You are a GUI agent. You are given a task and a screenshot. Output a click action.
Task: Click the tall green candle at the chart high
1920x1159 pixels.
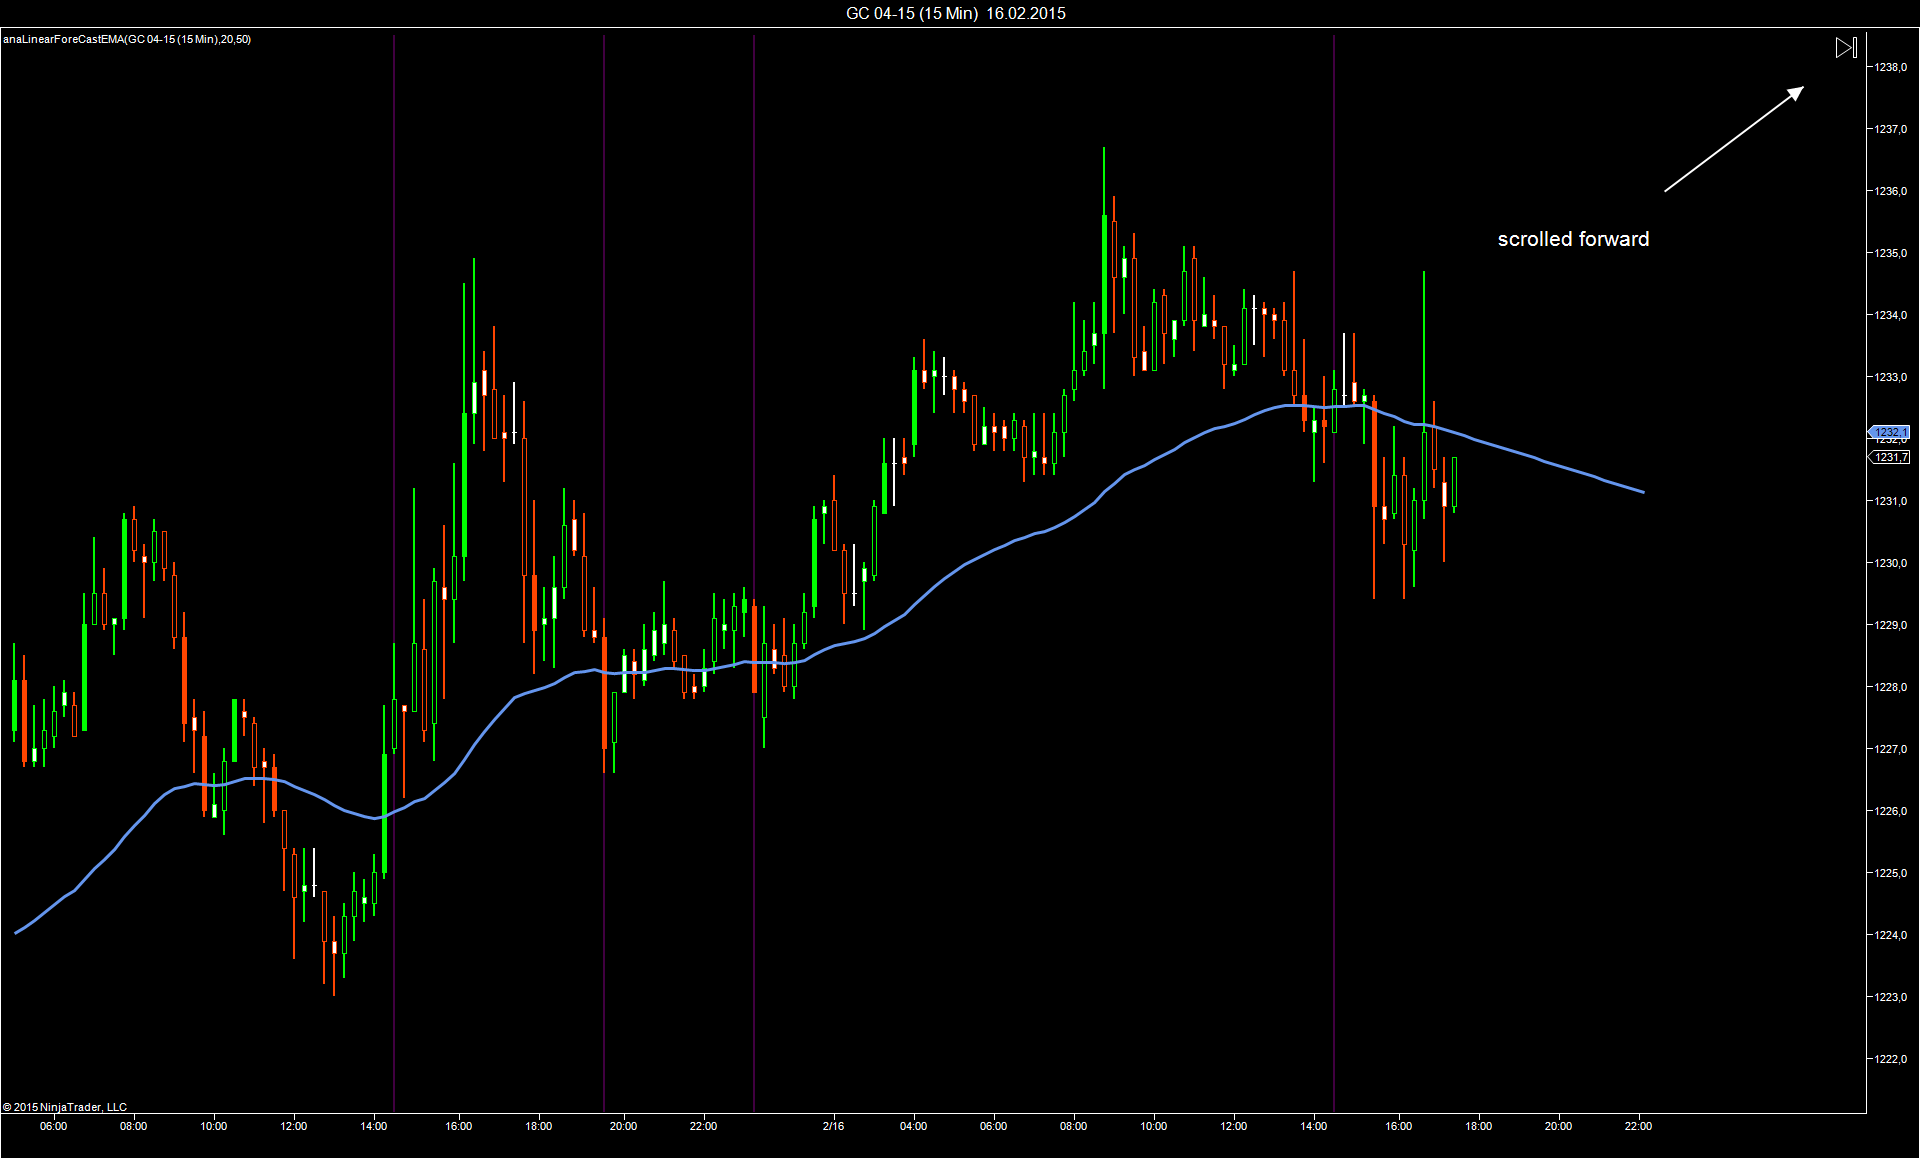click(x=1104, y=270)
